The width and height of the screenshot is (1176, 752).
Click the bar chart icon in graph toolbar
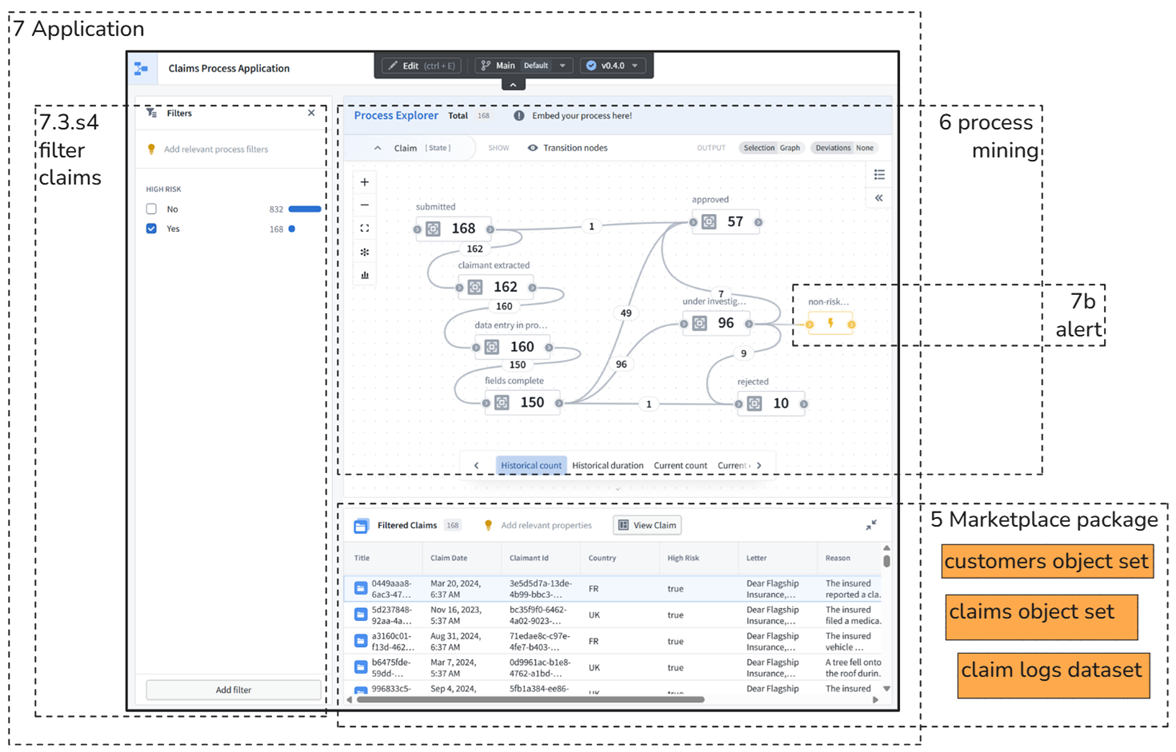(x=364, y=275)
